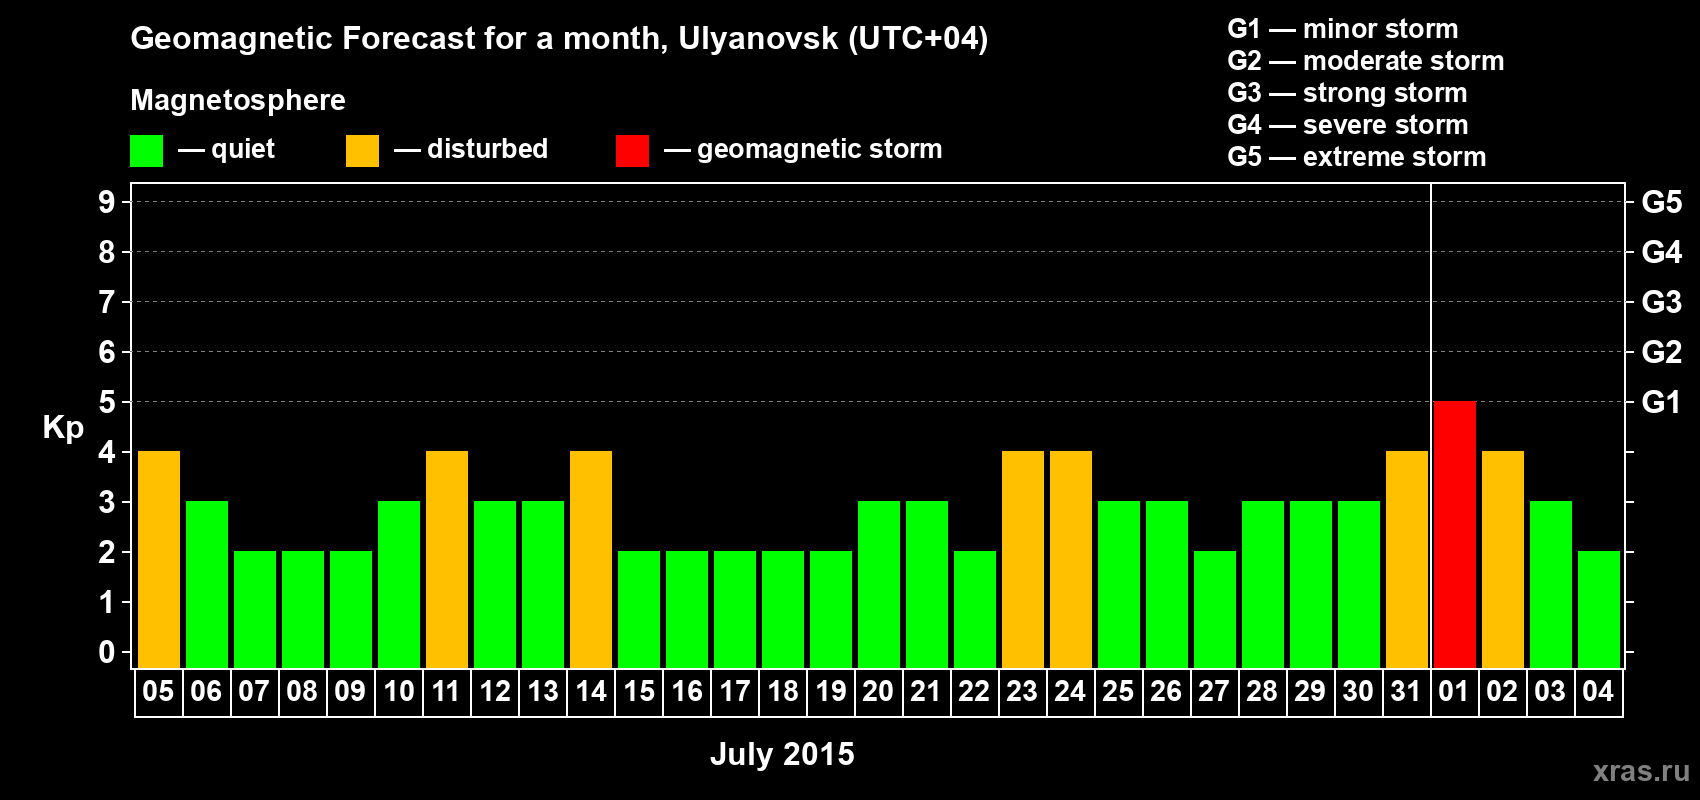Click date label 27 on the axis
Screen dimensions: 1700x800
click(x=1214, y=692)
